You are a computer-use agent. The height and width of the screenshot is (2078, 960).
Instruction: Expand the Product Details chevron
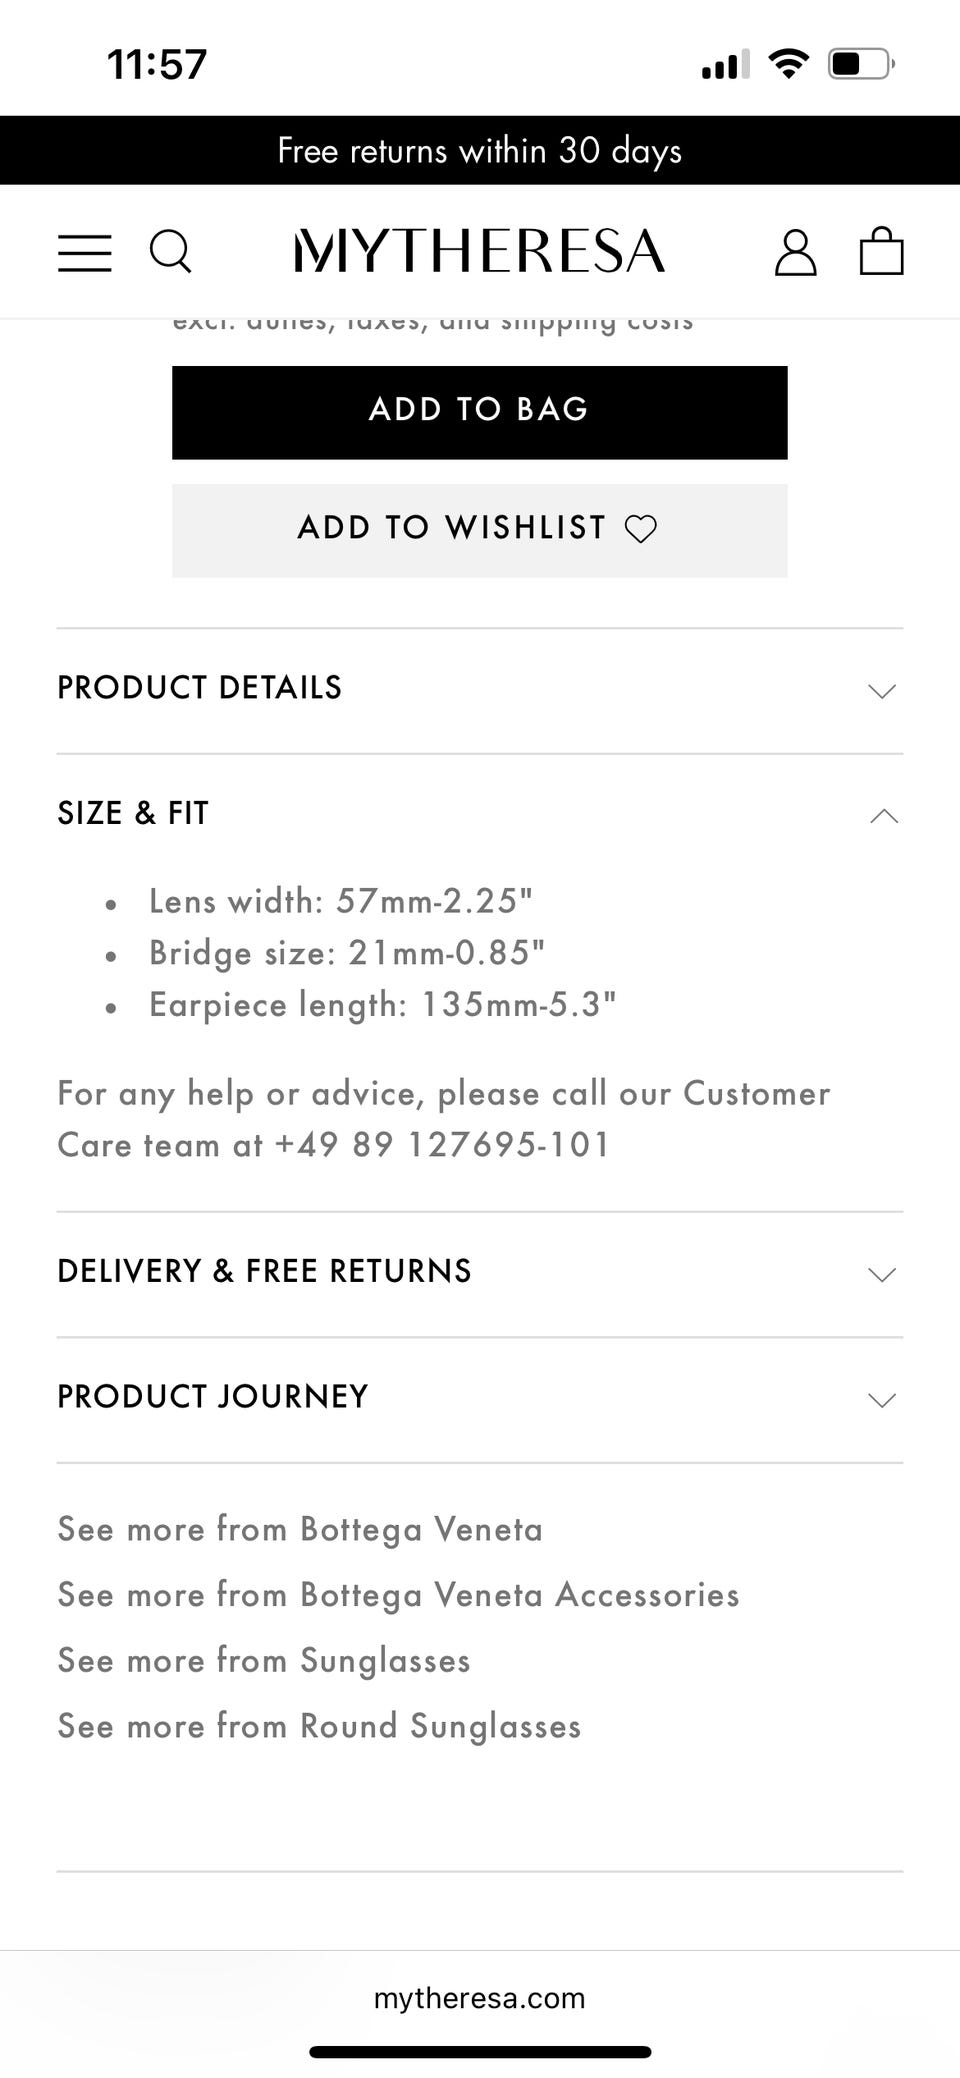pos(881,691)
